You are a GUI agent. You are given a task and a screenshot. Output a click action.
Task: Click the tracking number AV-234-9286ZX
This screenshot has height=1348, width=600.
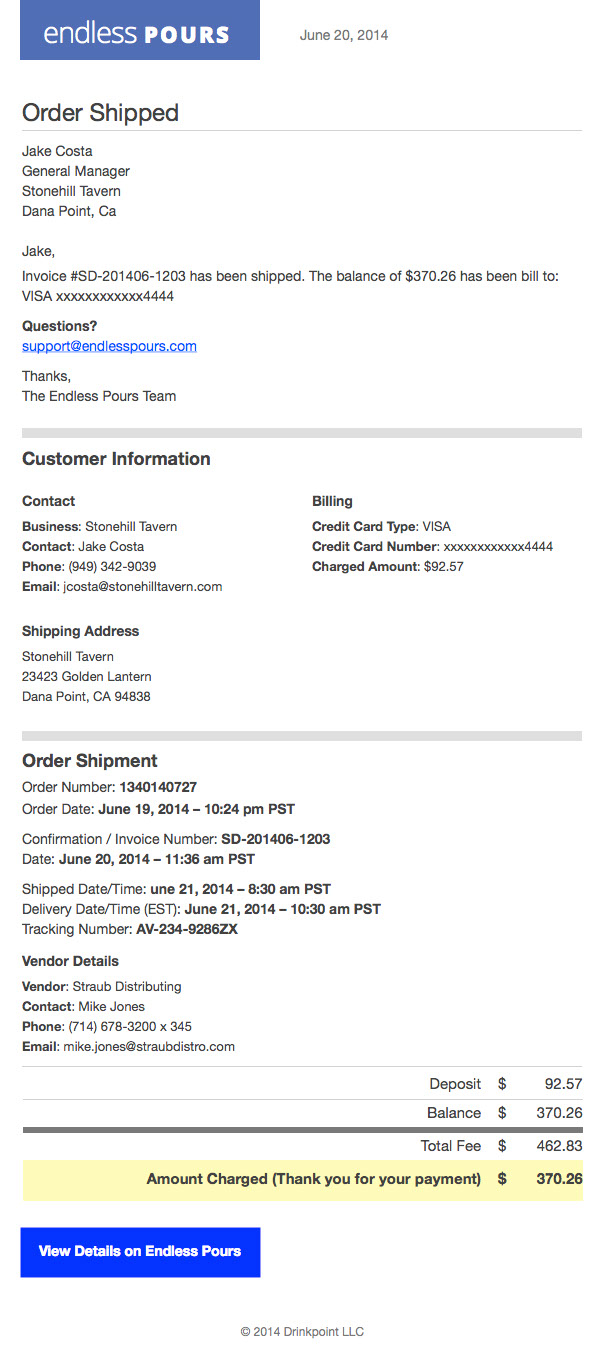point(187,929)
